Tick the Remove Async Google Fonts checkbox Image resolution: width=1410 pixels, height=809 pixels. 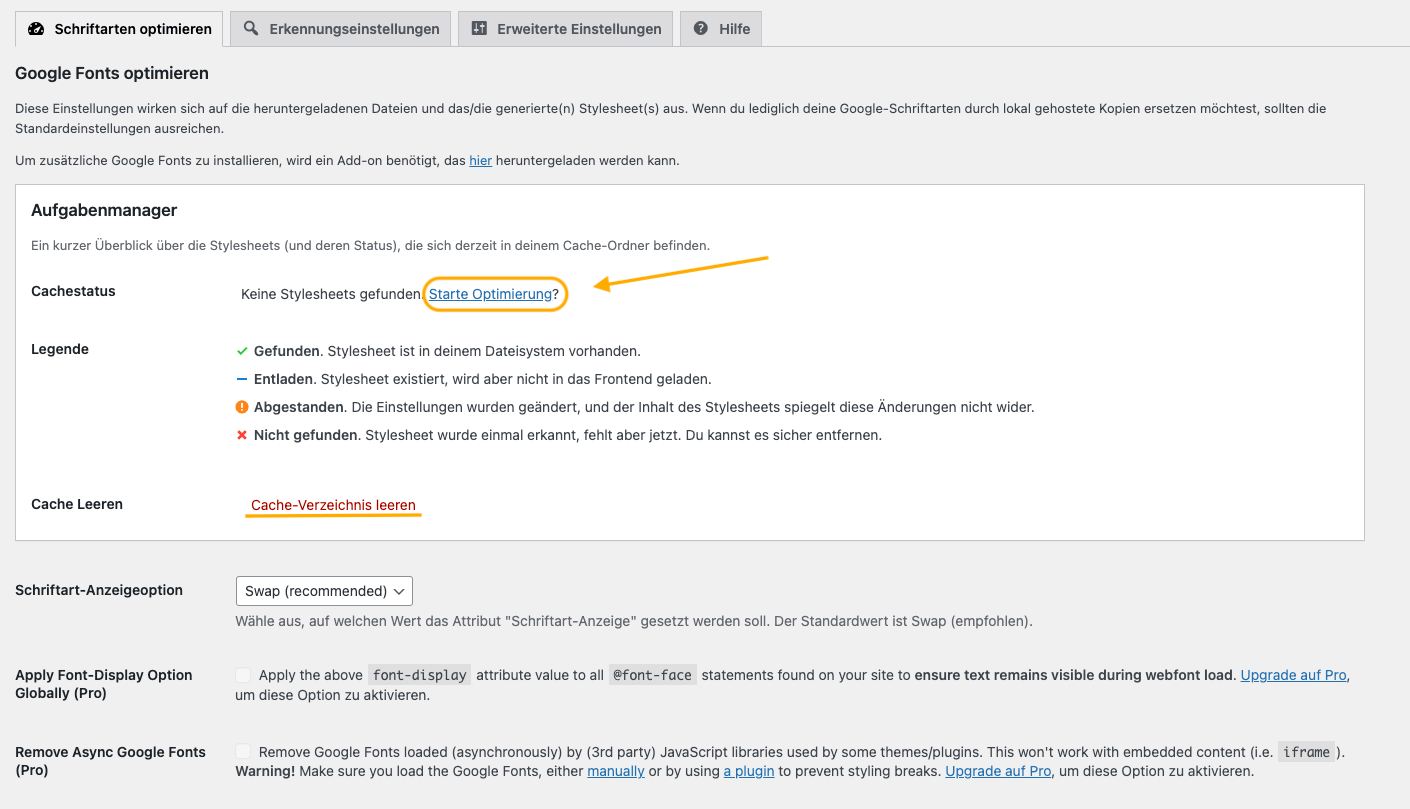tap(244, 751)
